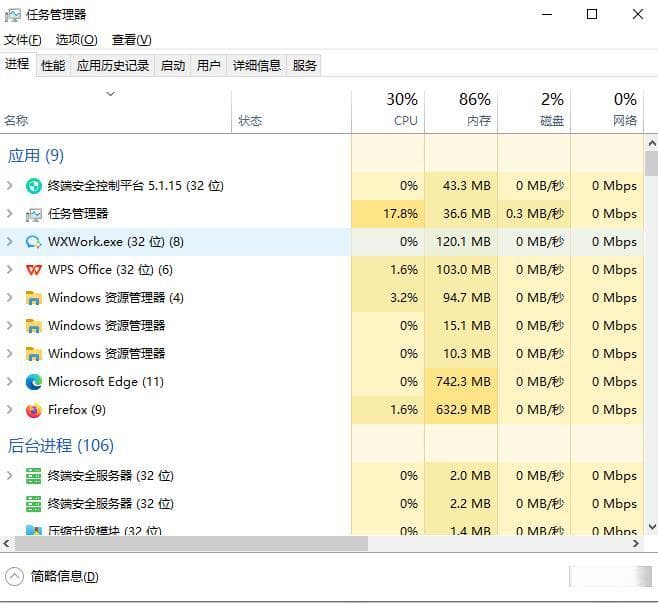Expand the WPS Office (32 位) group
Viewport: 658px width, 603px height.
(x=10, y=269)
